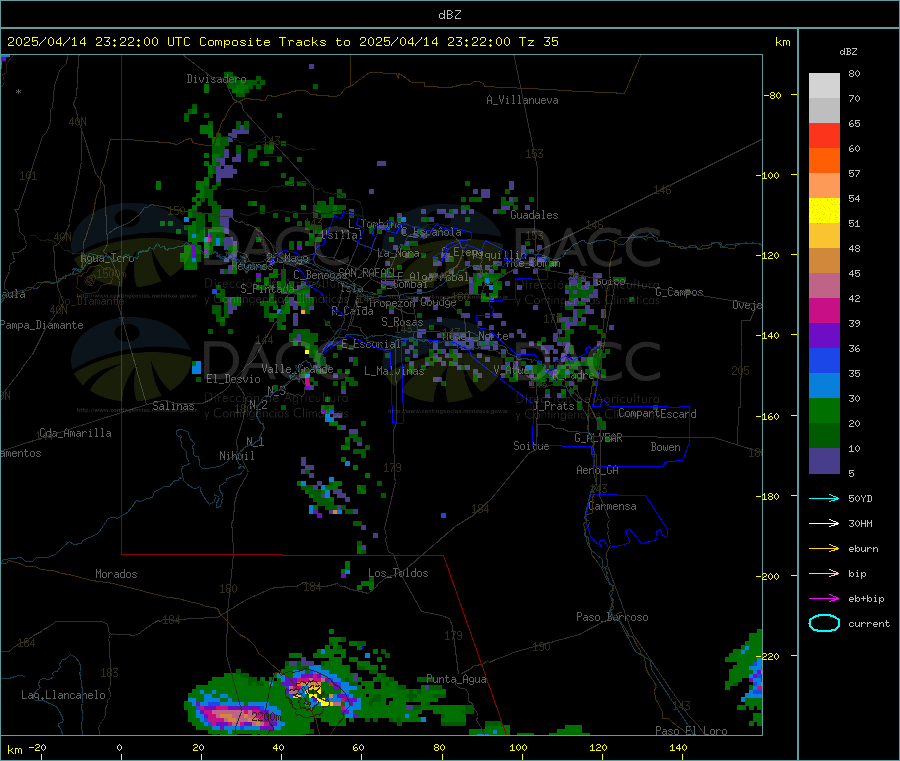Click the 'km' label at bottom-left axis corner
The image size is (900, 761).
[x=14, y=750]
